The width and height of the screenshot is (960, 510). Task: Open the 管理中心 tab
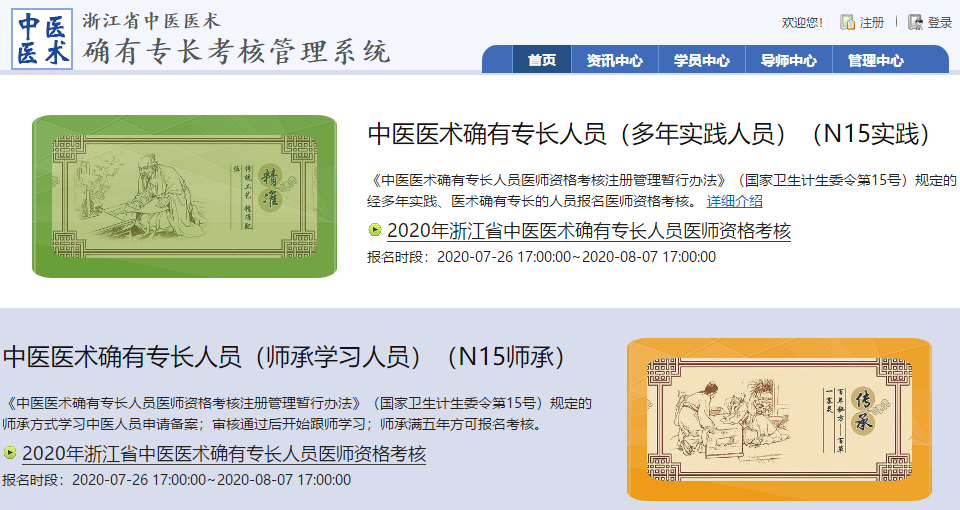tap(876, 59)
